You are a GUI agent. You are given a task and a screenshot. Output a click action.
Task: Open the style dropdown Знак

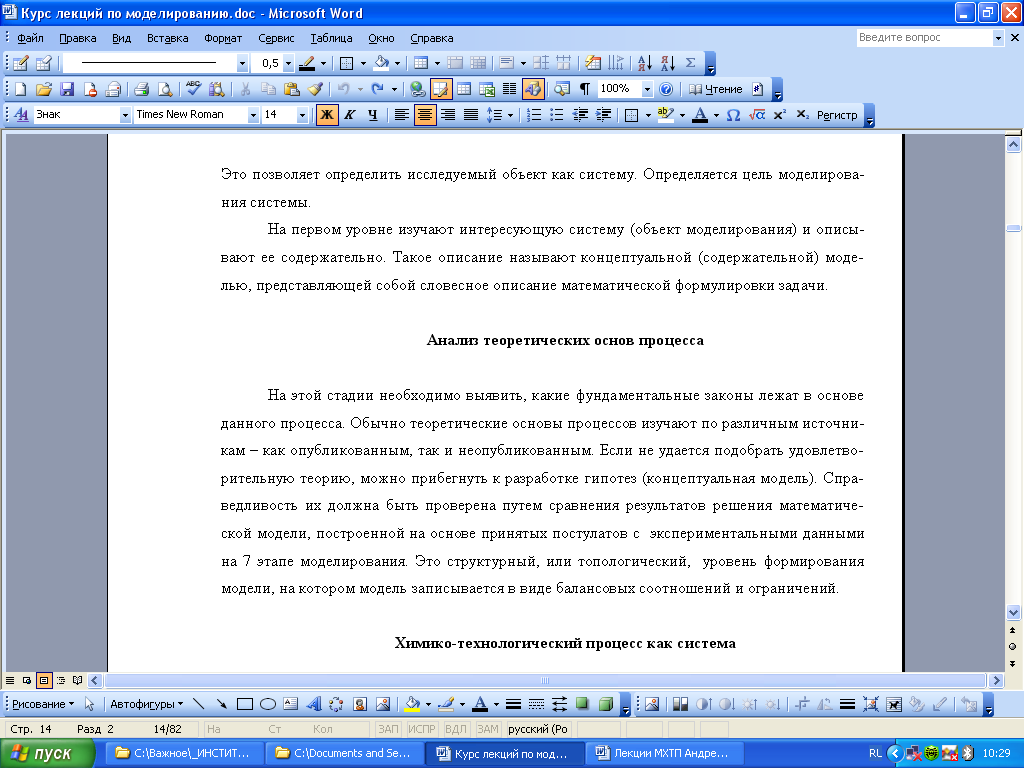coord(125,116)
